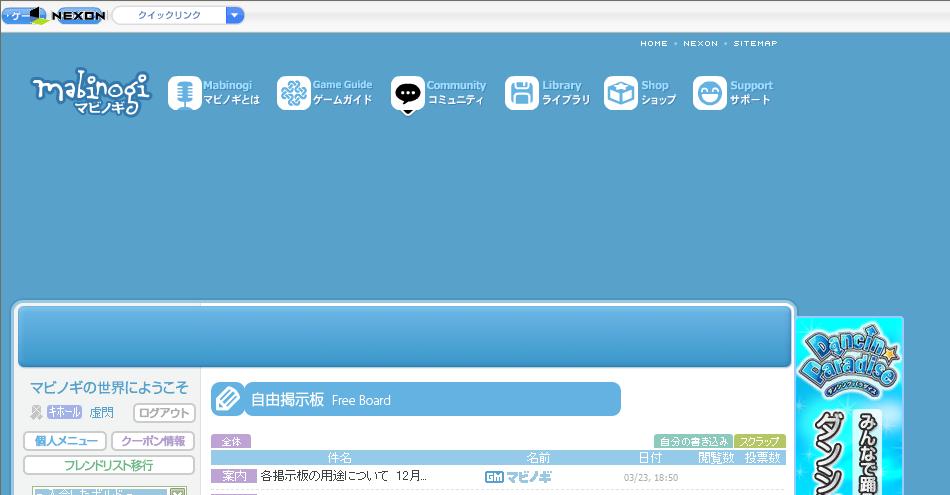This screenshot has width=950, height=495.
Task: Click the クイックリンク text field
Action: coord(169,15)
